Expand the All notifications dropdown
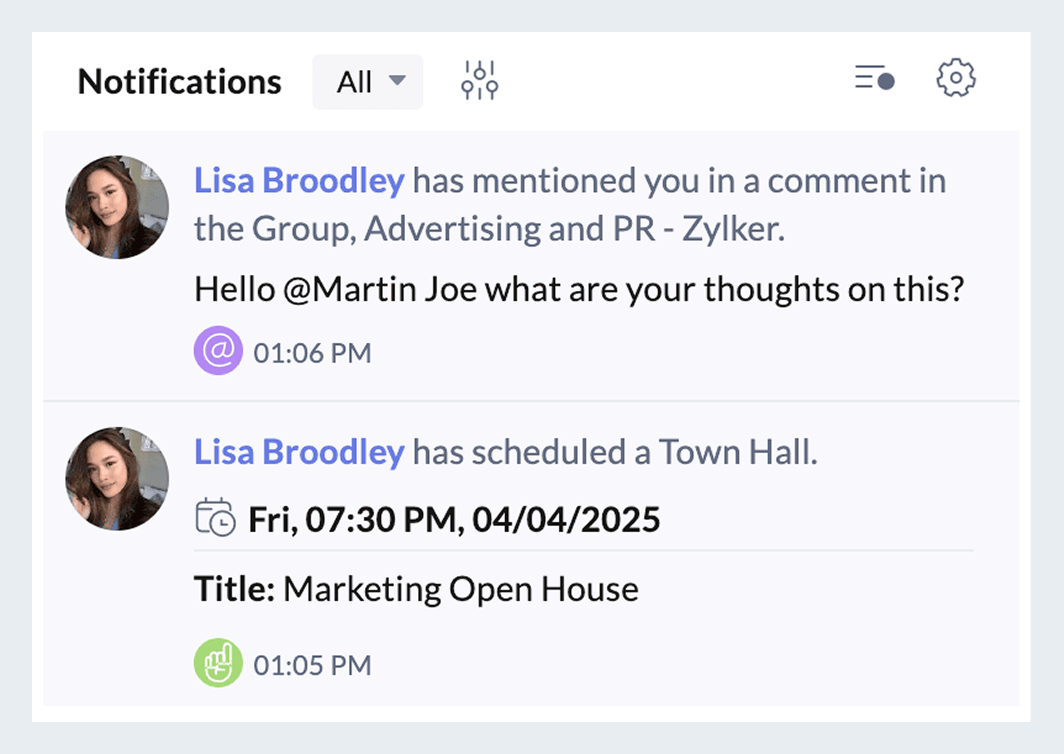1064x754 pixels. [x=367, y=82]
